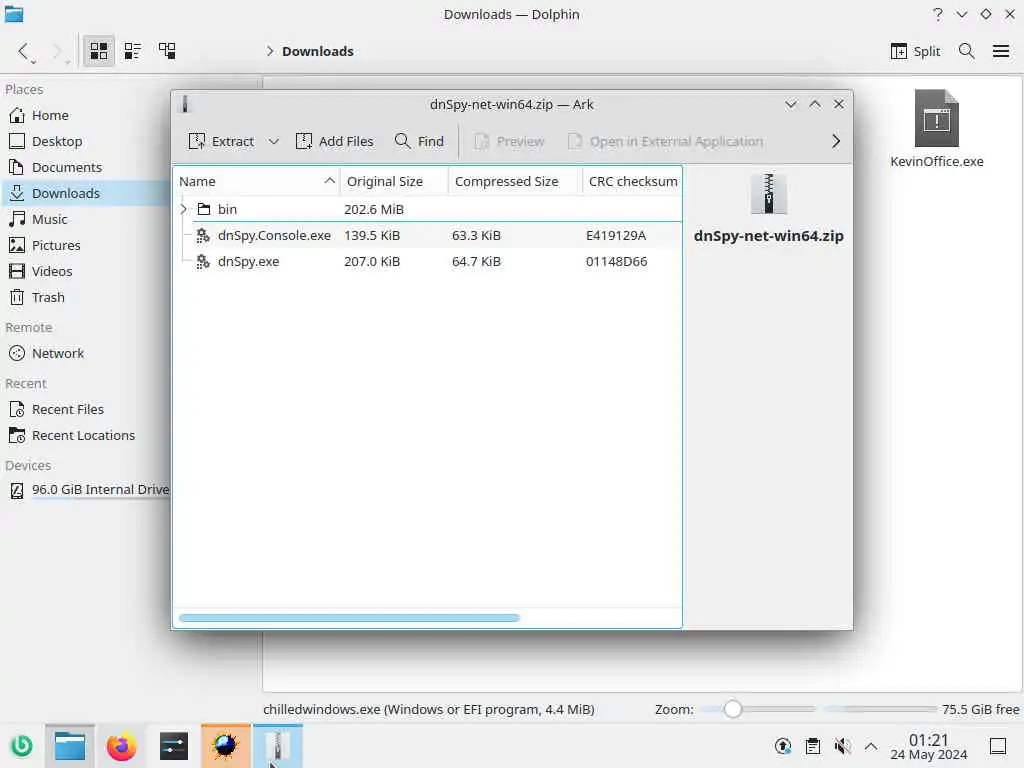Click the Ark window title bar icon
The height and width of the screenshot is (768, 1024).
pyautogui.click(x=185, y=104)
